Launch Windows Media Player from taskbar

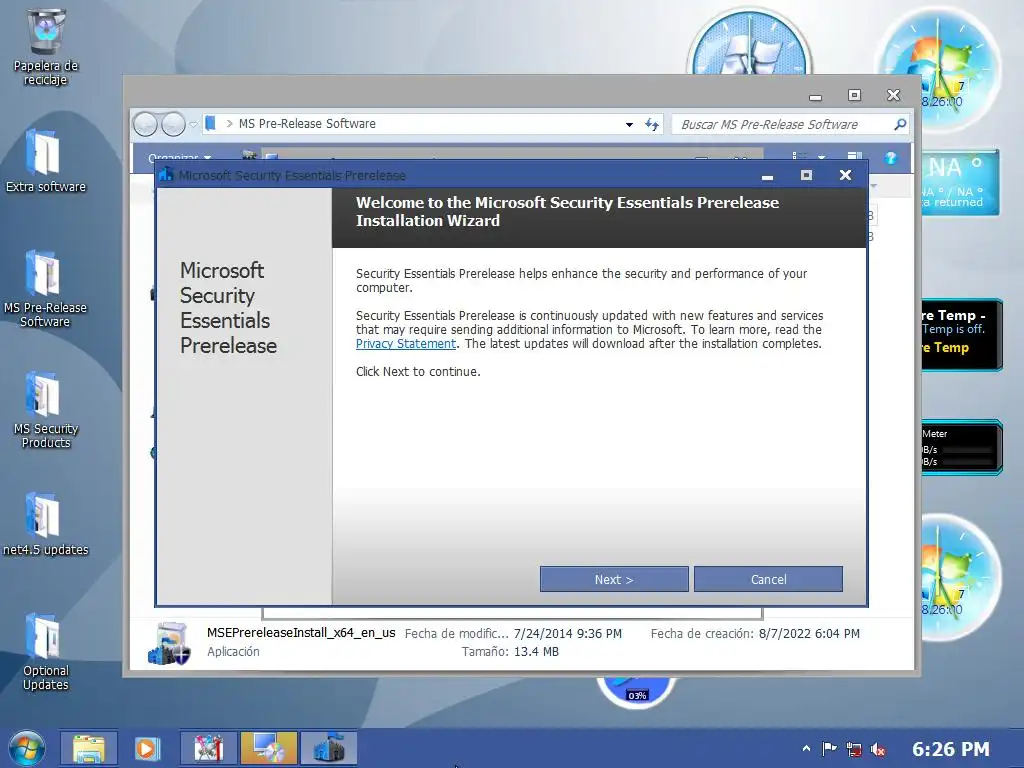click(x=147, y=748)
